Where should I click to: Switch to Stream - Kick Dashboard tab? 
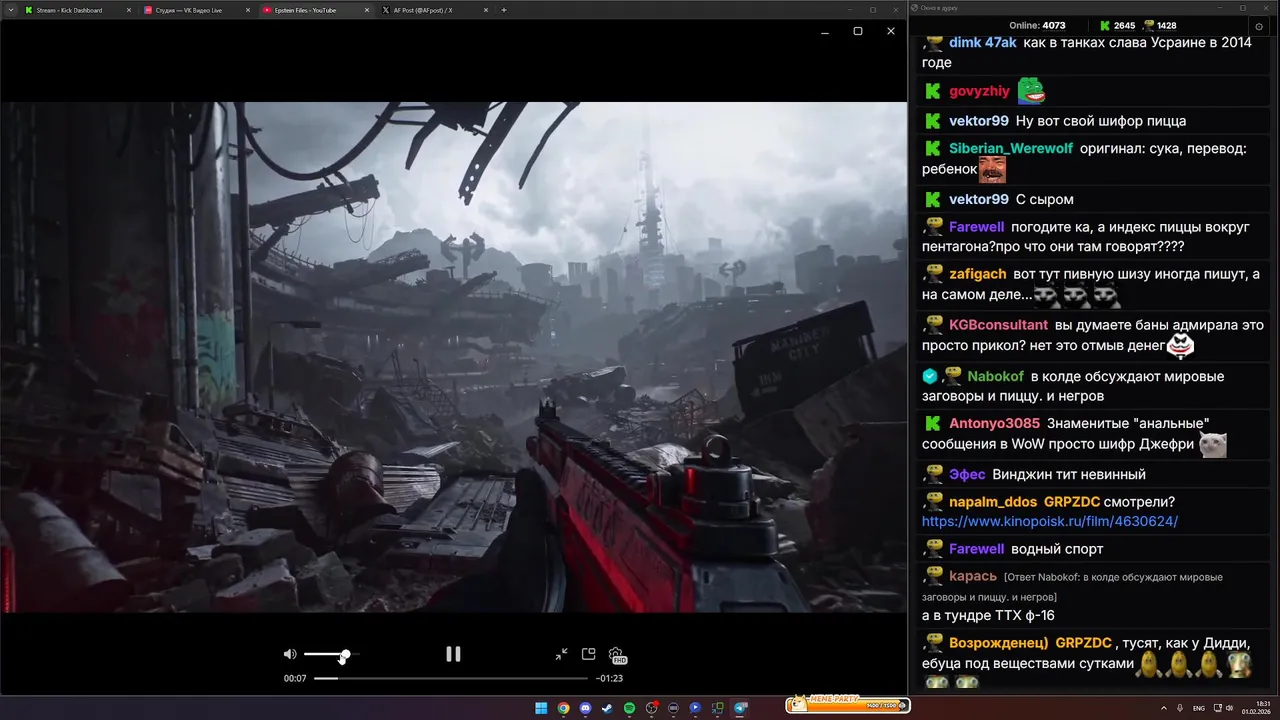click(70, 10)
